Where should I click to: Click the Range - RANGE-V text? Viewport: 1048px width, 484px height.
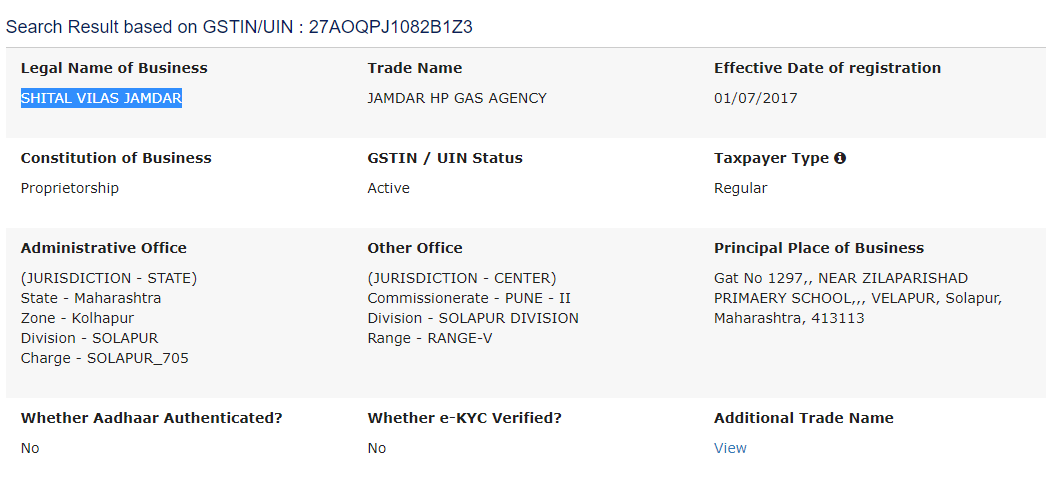[x=430, y=338]
